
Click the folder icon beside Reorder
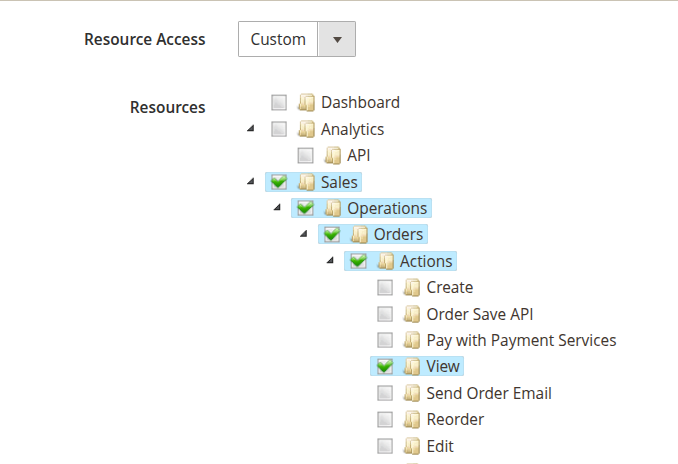pyautogui.click(x=411, y=419)
